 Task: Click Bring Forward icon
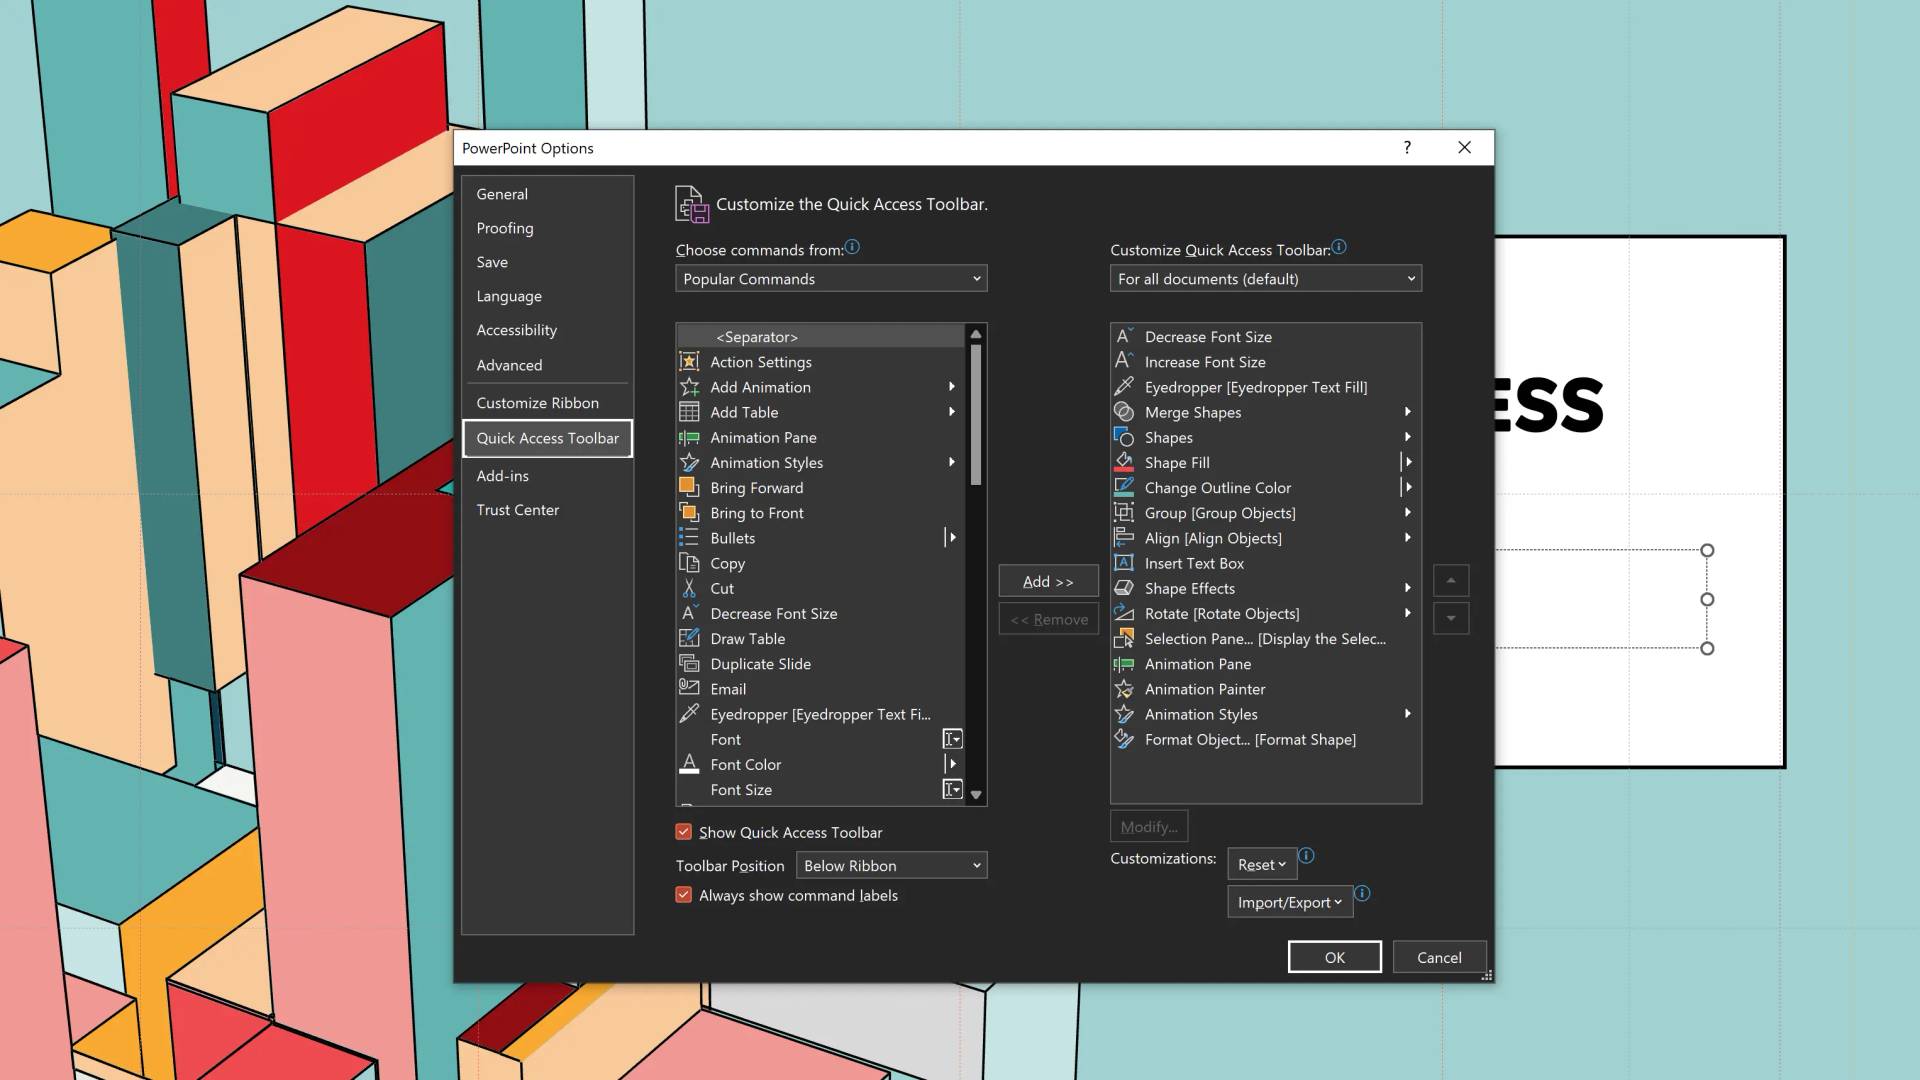(689, 487)
